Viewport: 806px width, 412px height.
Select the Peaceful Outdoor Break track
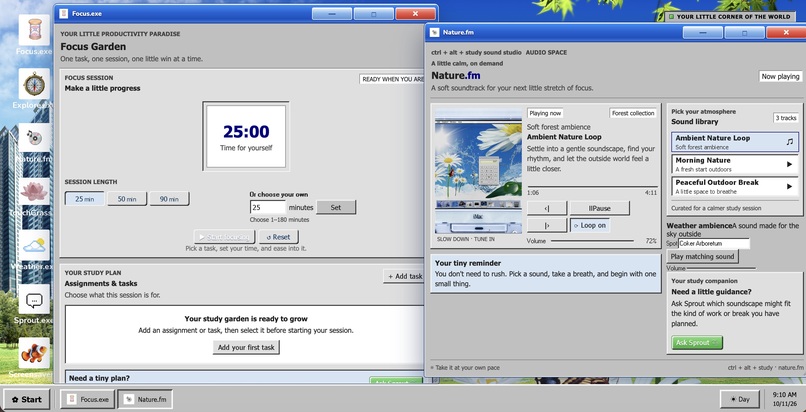(x=735, y=186)
